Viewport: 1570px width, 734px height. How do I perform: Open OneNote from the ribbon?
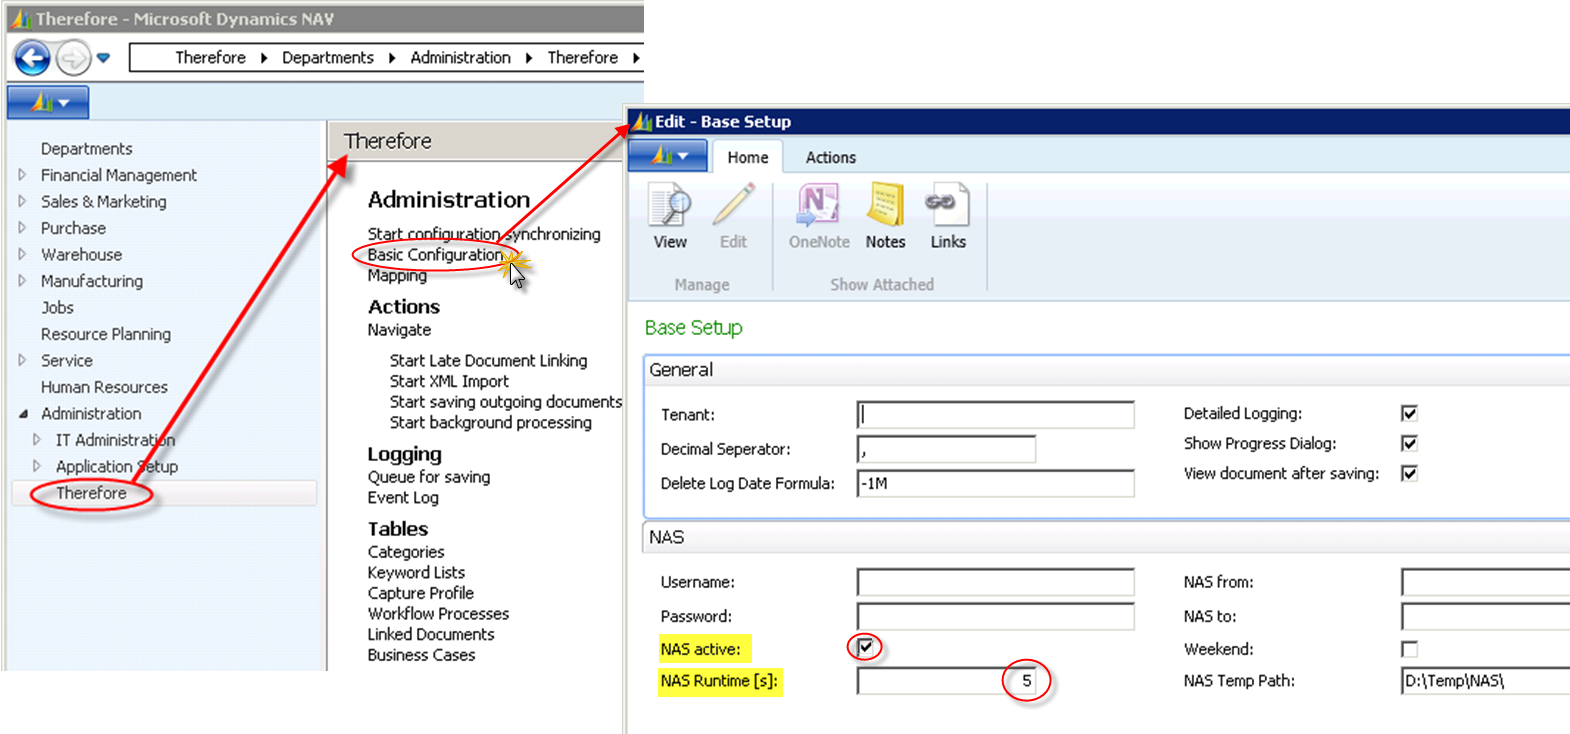tap(818, 207)
